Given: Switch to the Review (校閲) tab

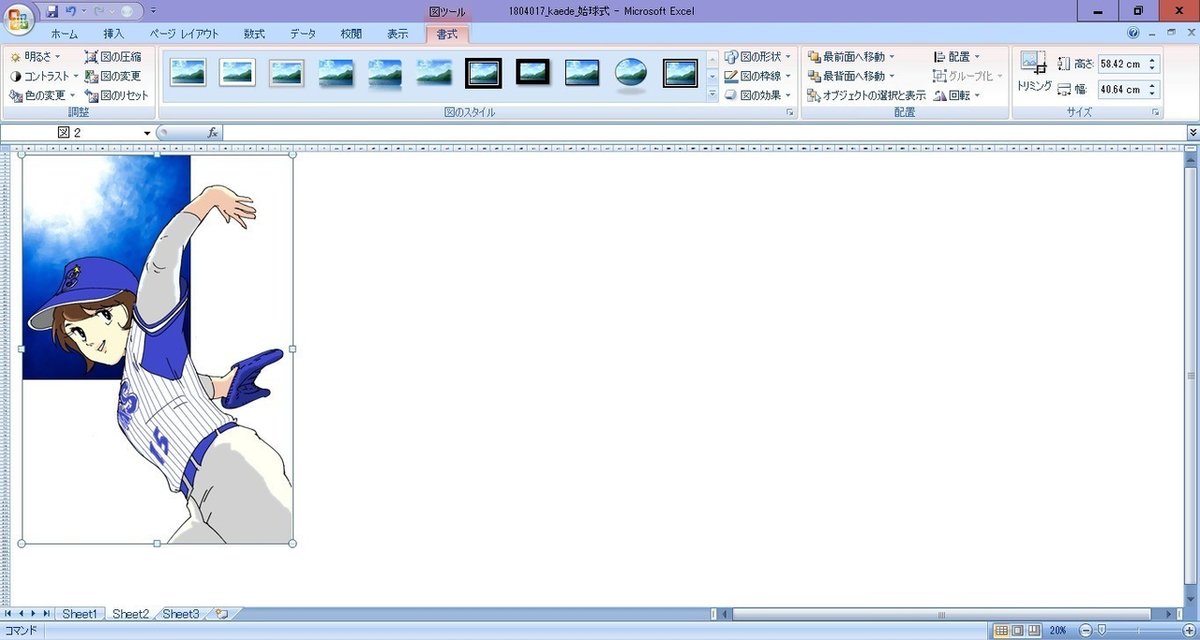Looking at the screenshot, I should coord(351,34).
